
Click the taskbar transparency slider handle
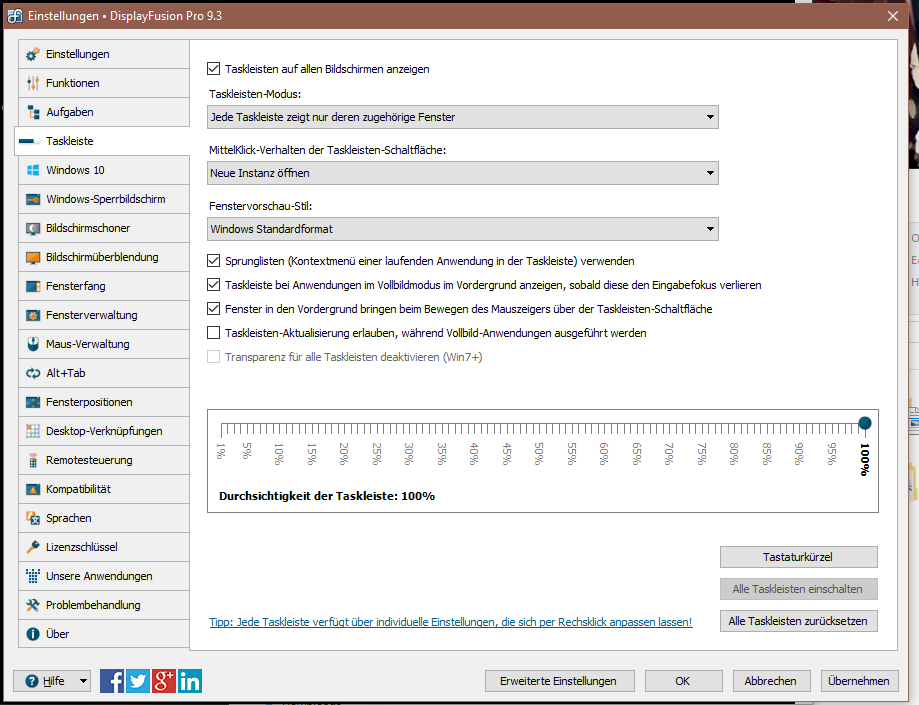click(865, 424)
